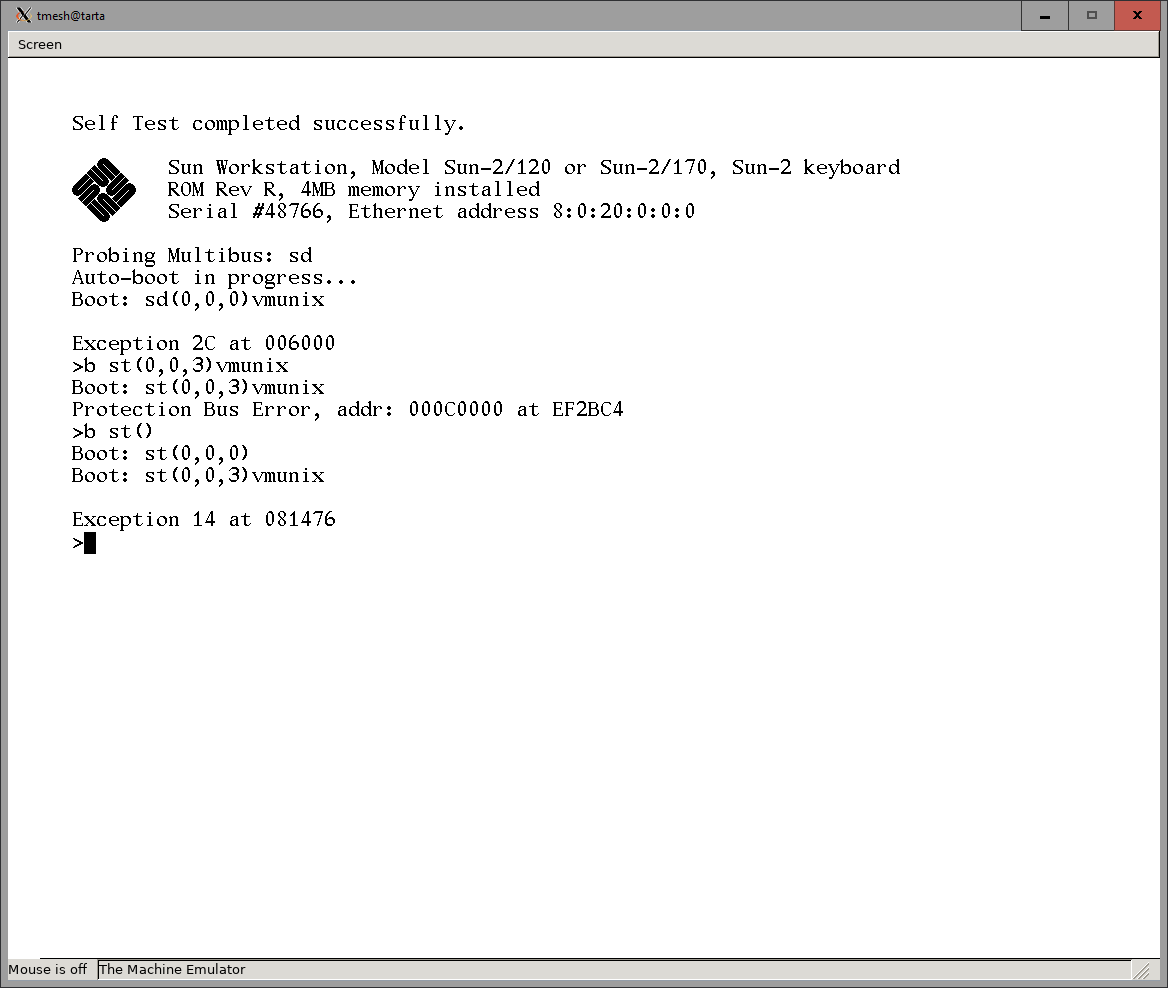Click the 'Probing Multibus: sd' line
Screen dimensions: 1168x988
pyautogui.click(x=192, y=256)
